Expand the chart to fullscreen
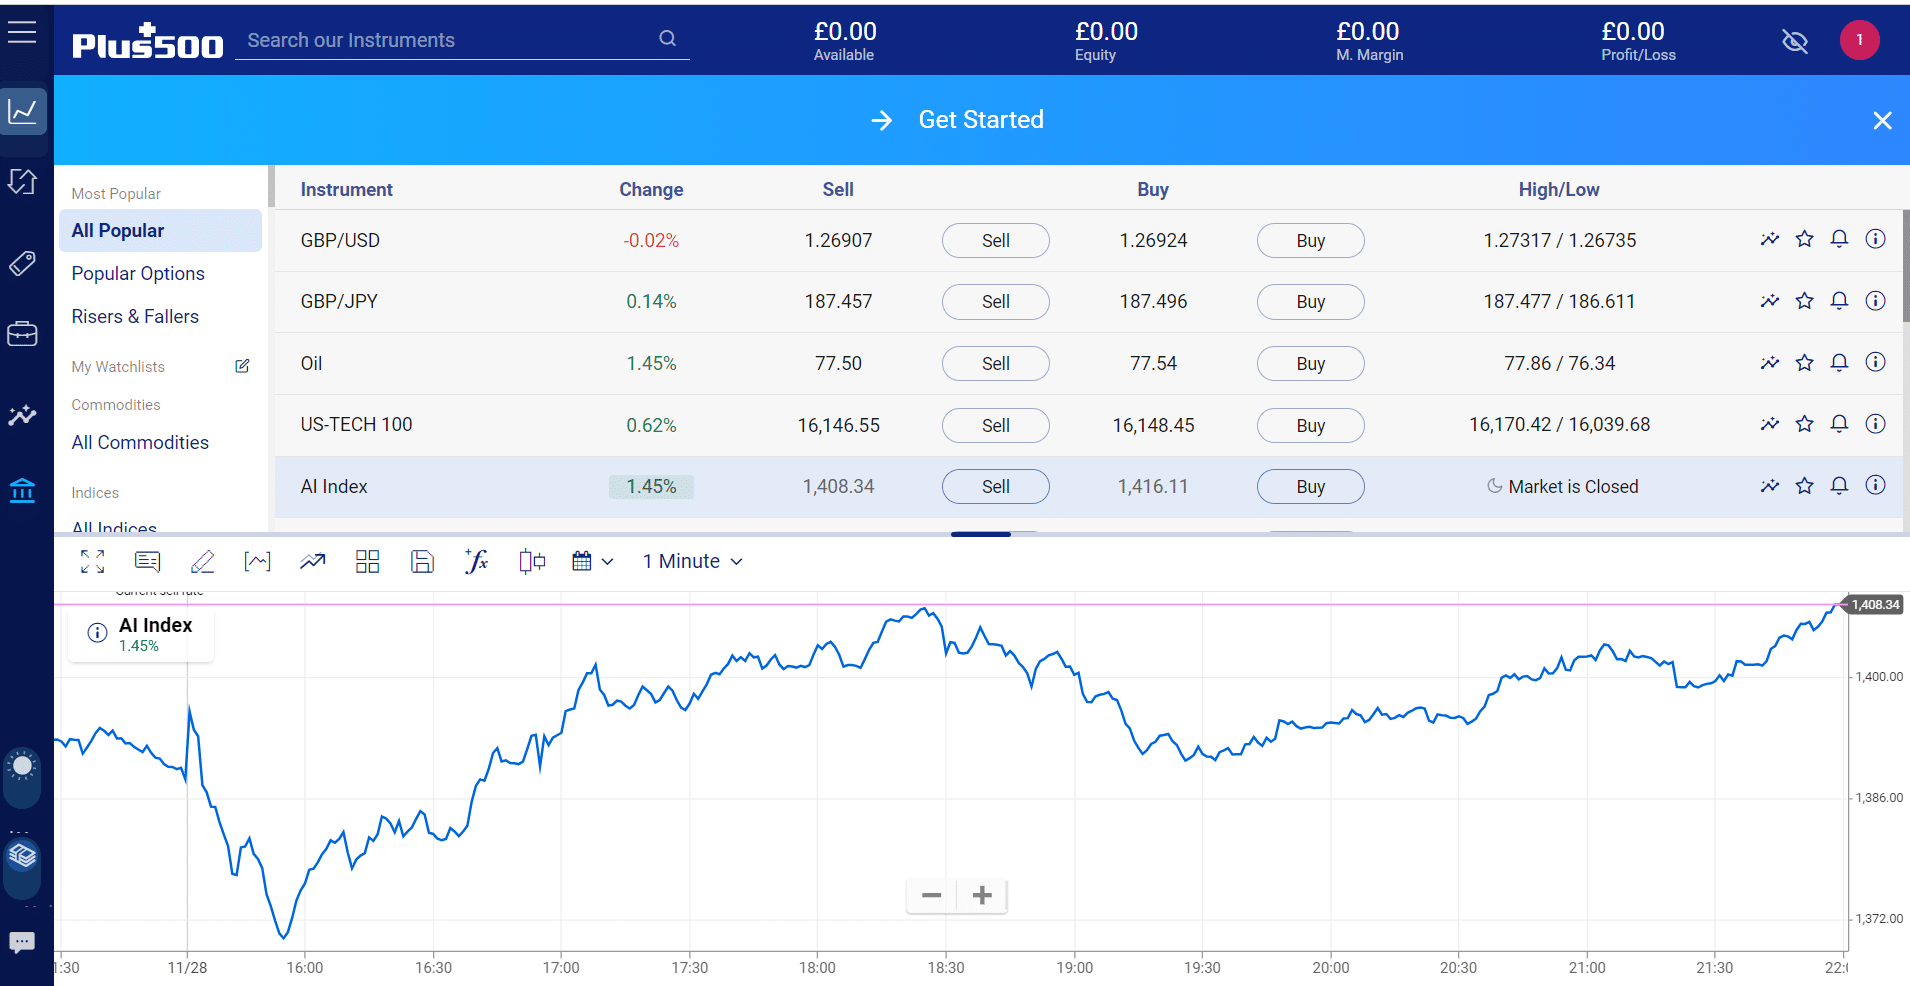Viewport: 1910px width, 986px height. pos(92,561)
